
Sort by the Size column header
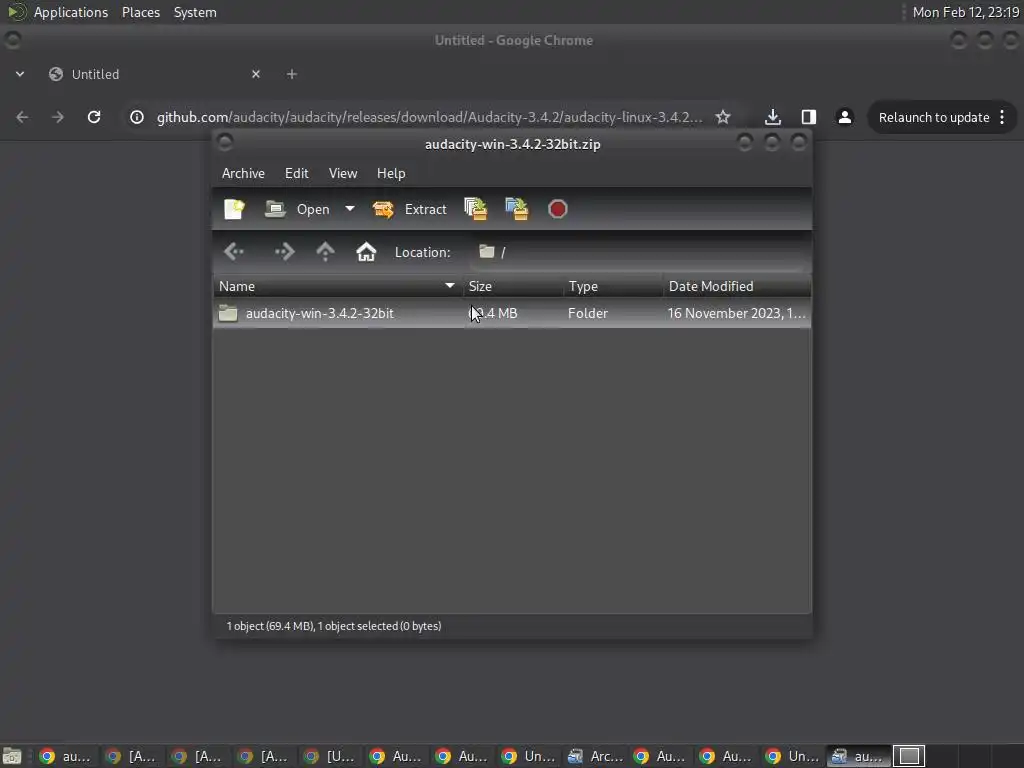click(x=513, y=286)
